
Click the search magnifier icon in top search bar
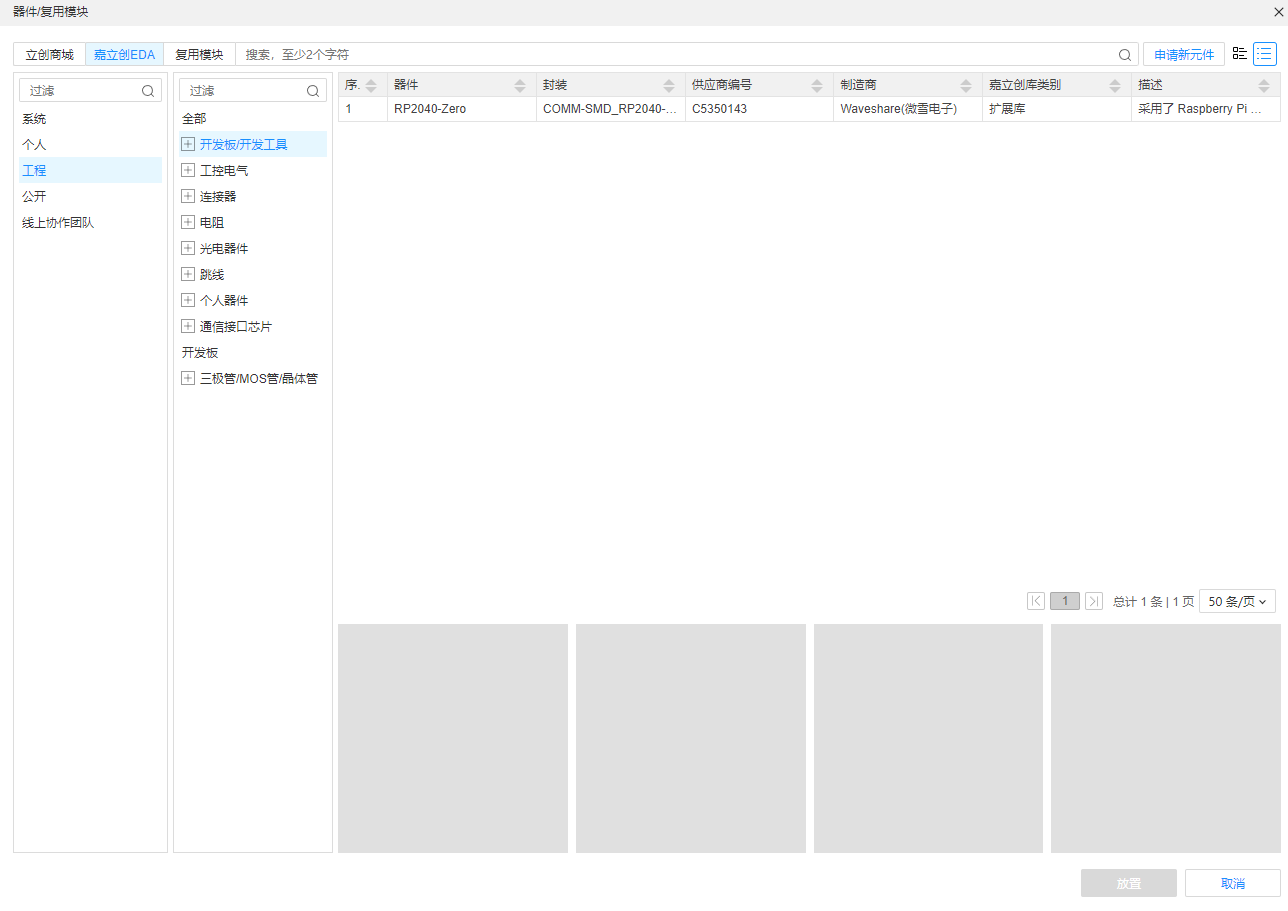1125,55
